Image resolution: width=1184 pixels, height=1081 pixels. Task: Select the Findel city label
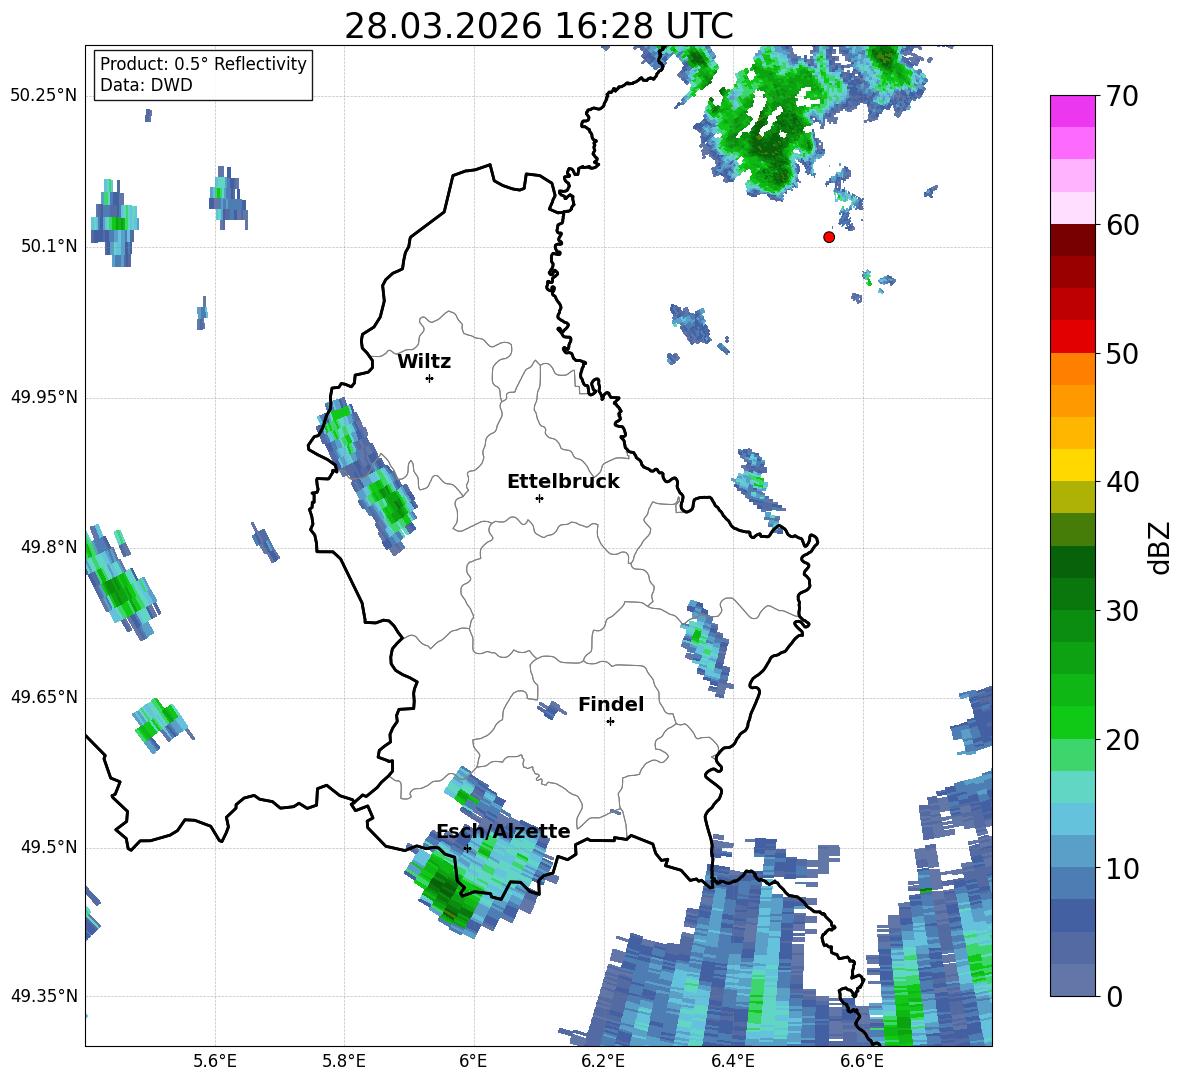611,704
